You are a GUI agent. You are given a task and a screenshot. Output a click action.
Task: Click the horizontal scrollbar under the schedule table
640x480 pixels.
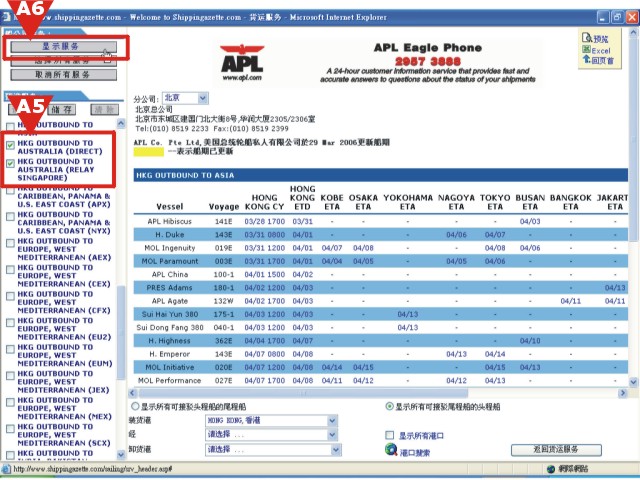click(x=378, y=393)
